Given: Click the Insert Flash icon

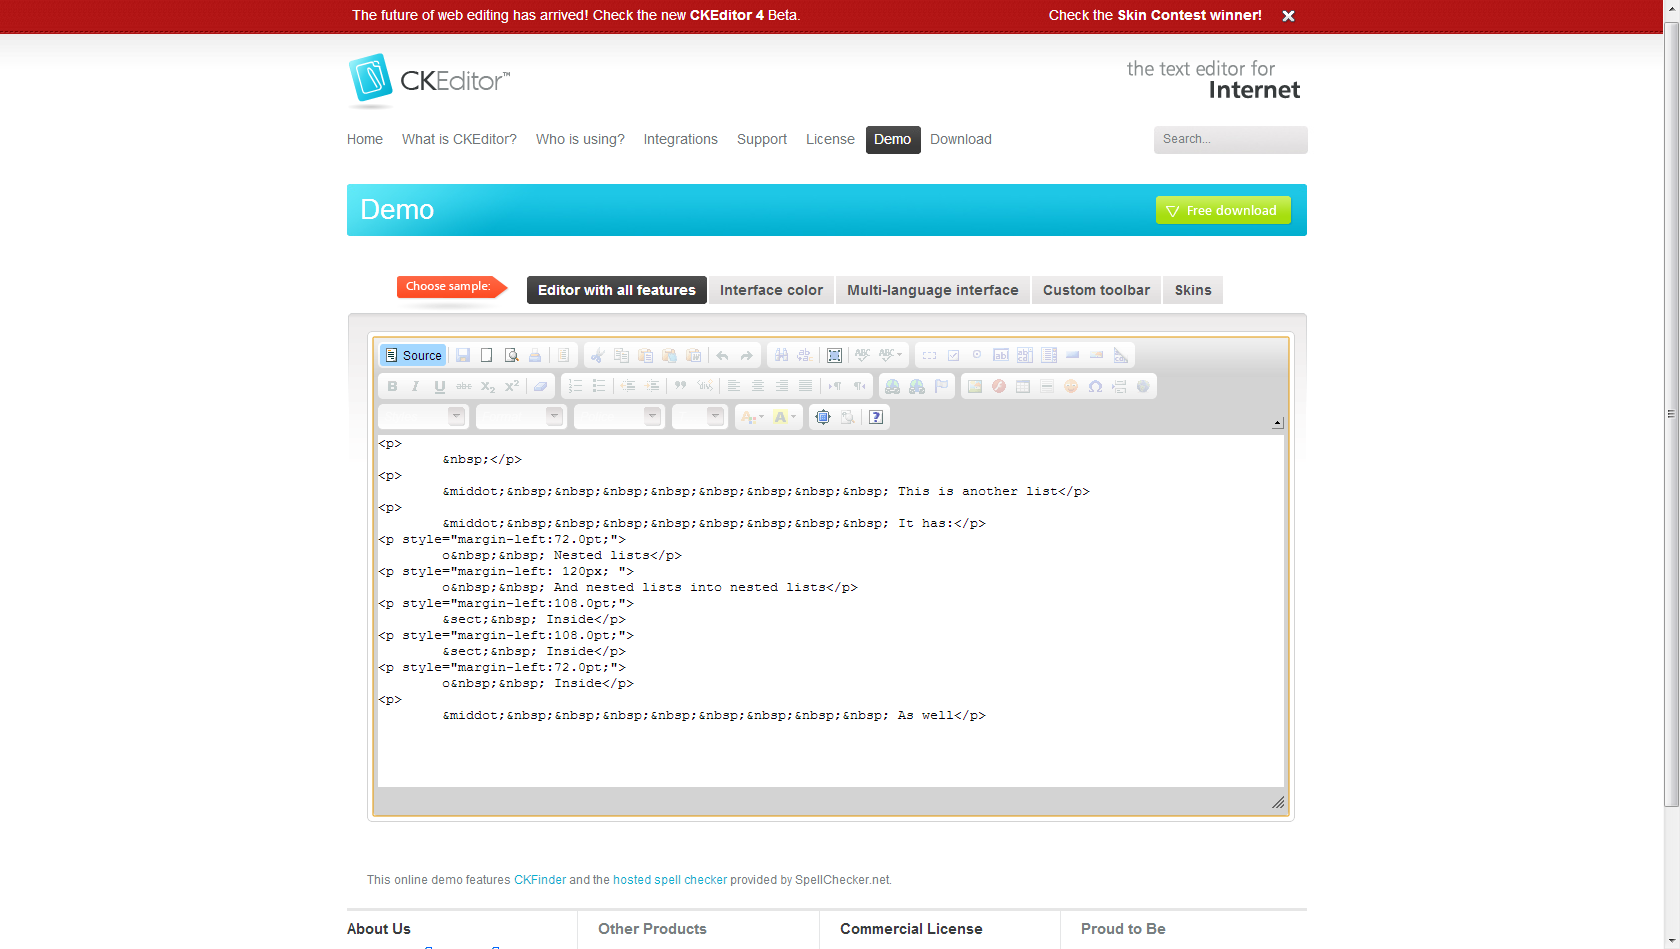Looking at the screenshot, I should click(999, 386).
